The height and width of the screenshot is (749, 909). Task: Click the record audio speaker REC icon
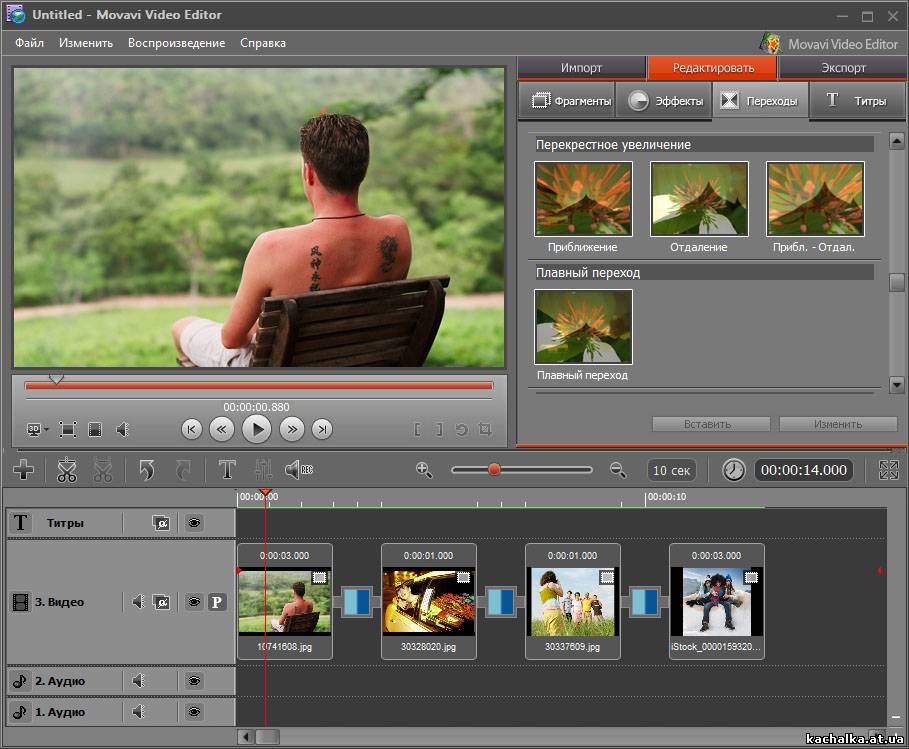pos(299,470)
